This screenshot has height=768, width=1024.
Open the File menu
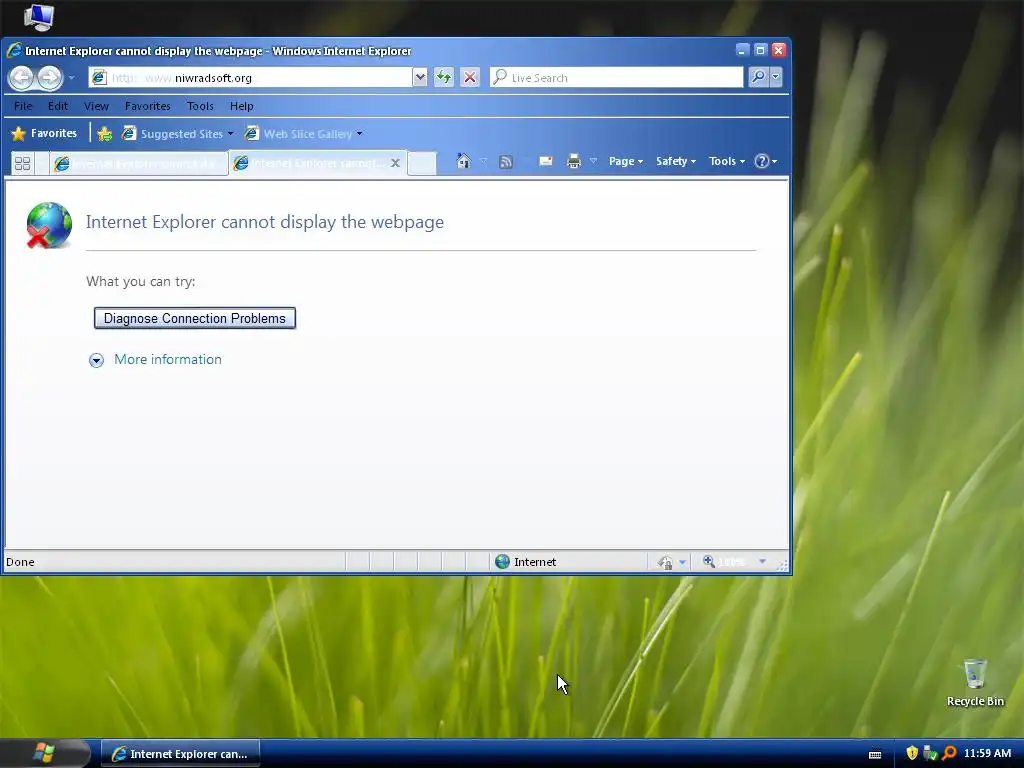tap(23, 106)
